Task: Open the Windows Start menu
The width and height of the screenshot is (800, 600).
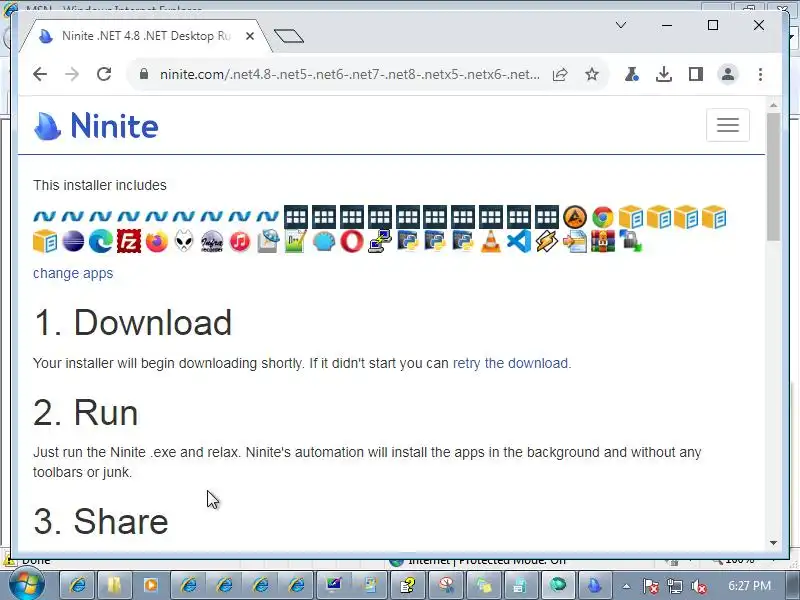Action: click(27, 585)
